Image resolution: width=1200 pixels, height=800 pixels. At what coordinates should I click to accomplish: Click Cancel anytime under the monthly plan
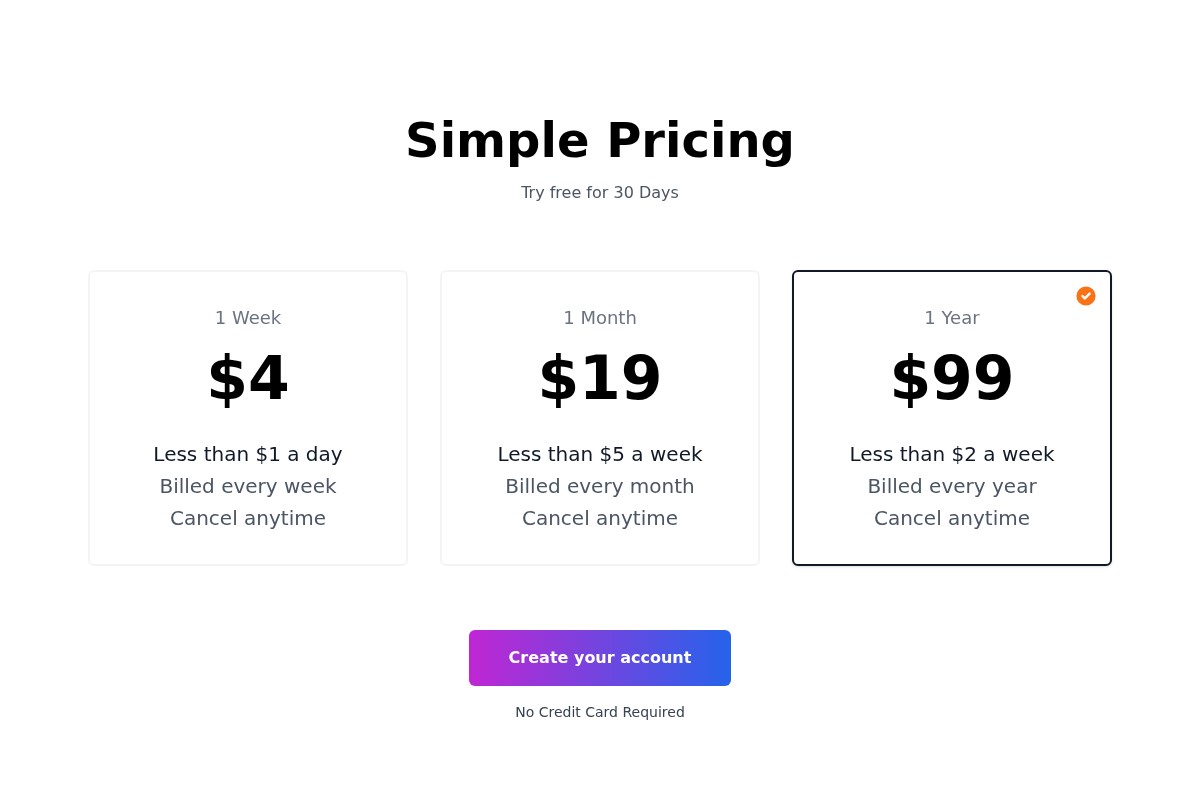[600, 518]
